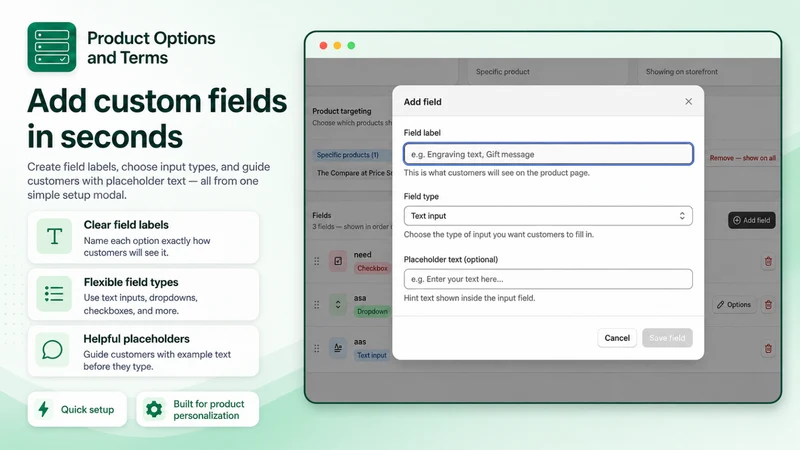Click the Product targeting heading

click(x=342, y=111)
